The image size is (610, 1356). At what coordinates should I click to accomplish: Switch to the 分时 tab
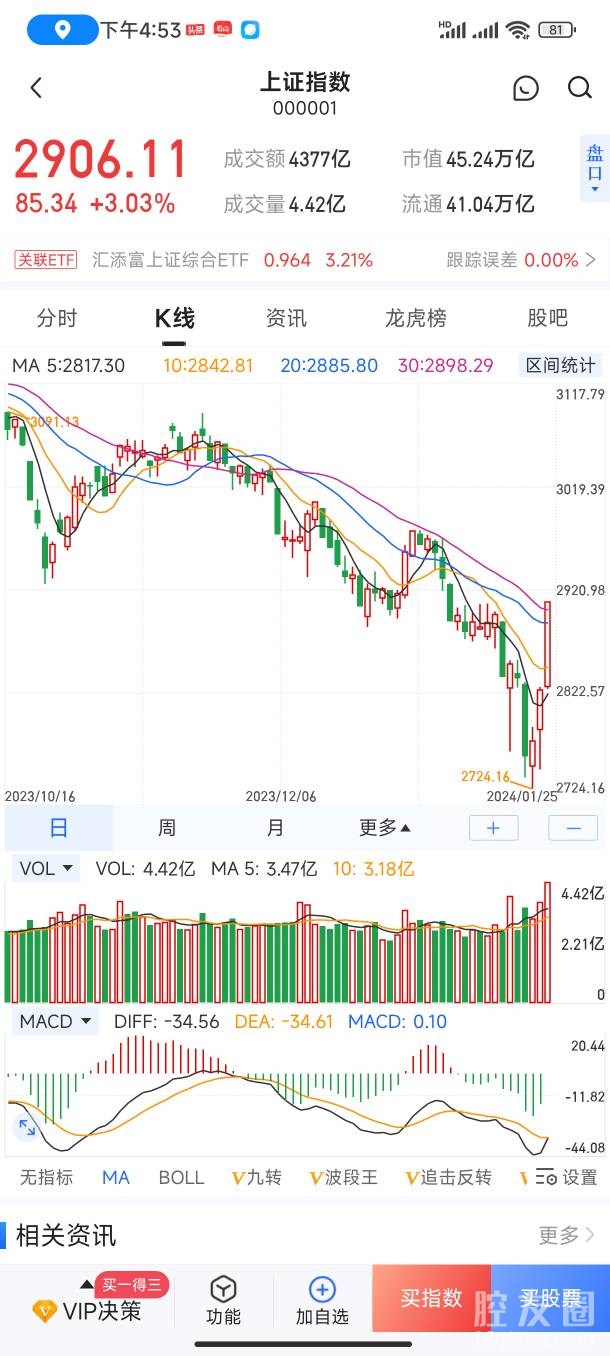click(57, 318)
